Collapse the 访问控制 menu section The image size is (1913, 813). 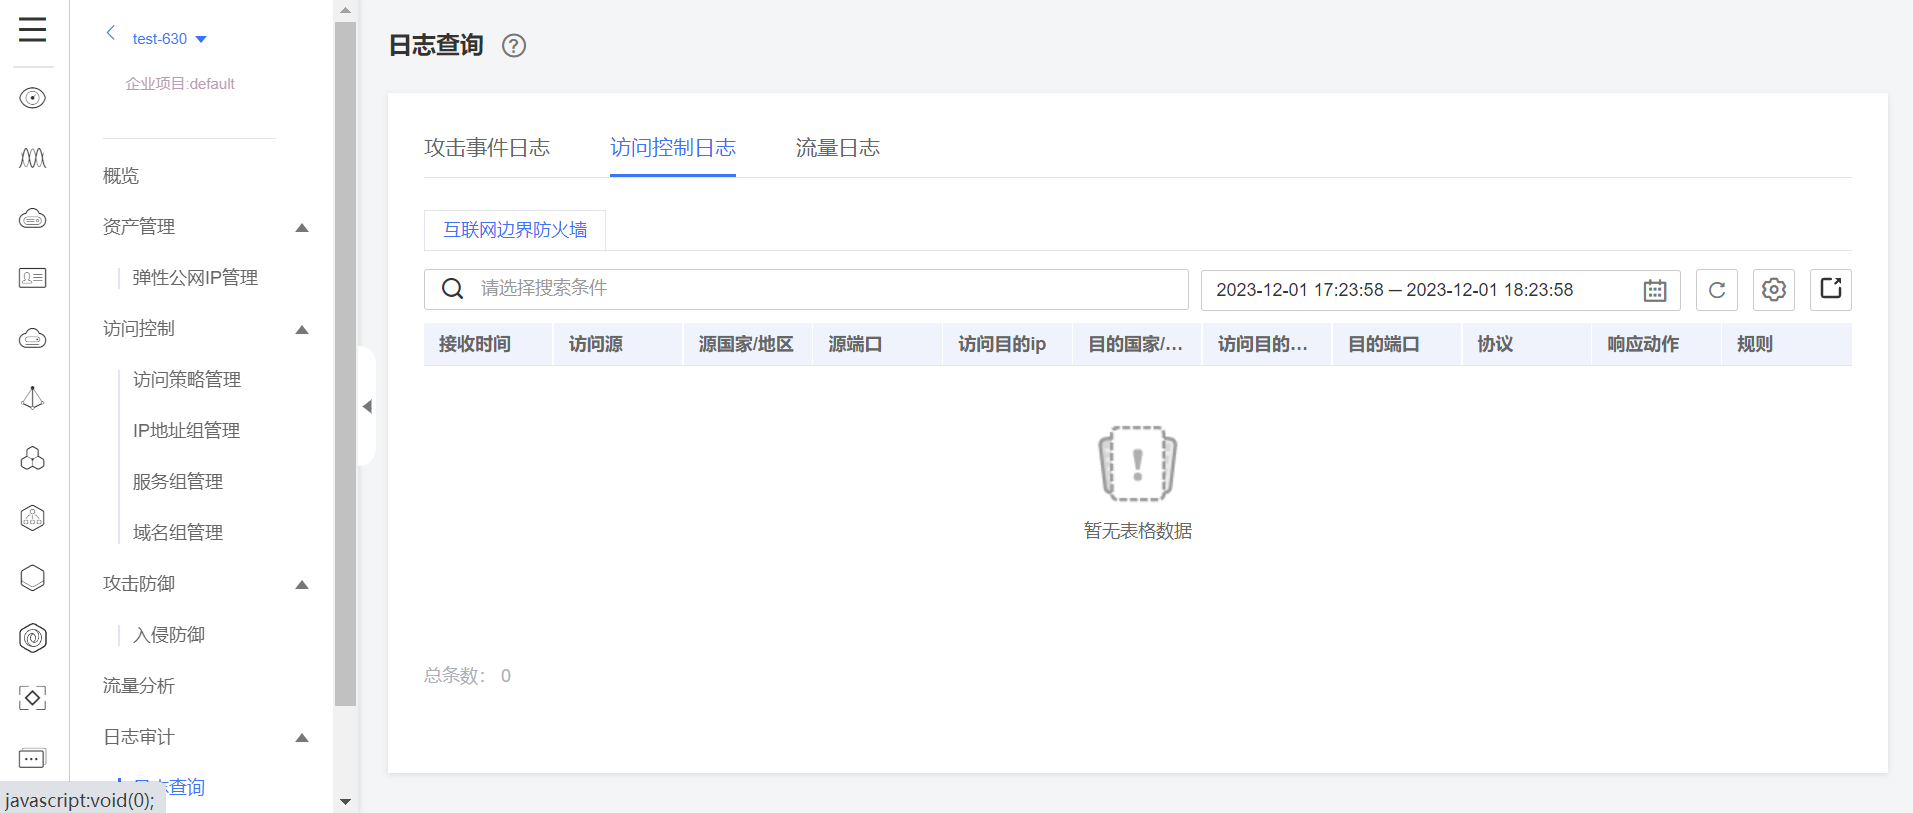(301, 330)
